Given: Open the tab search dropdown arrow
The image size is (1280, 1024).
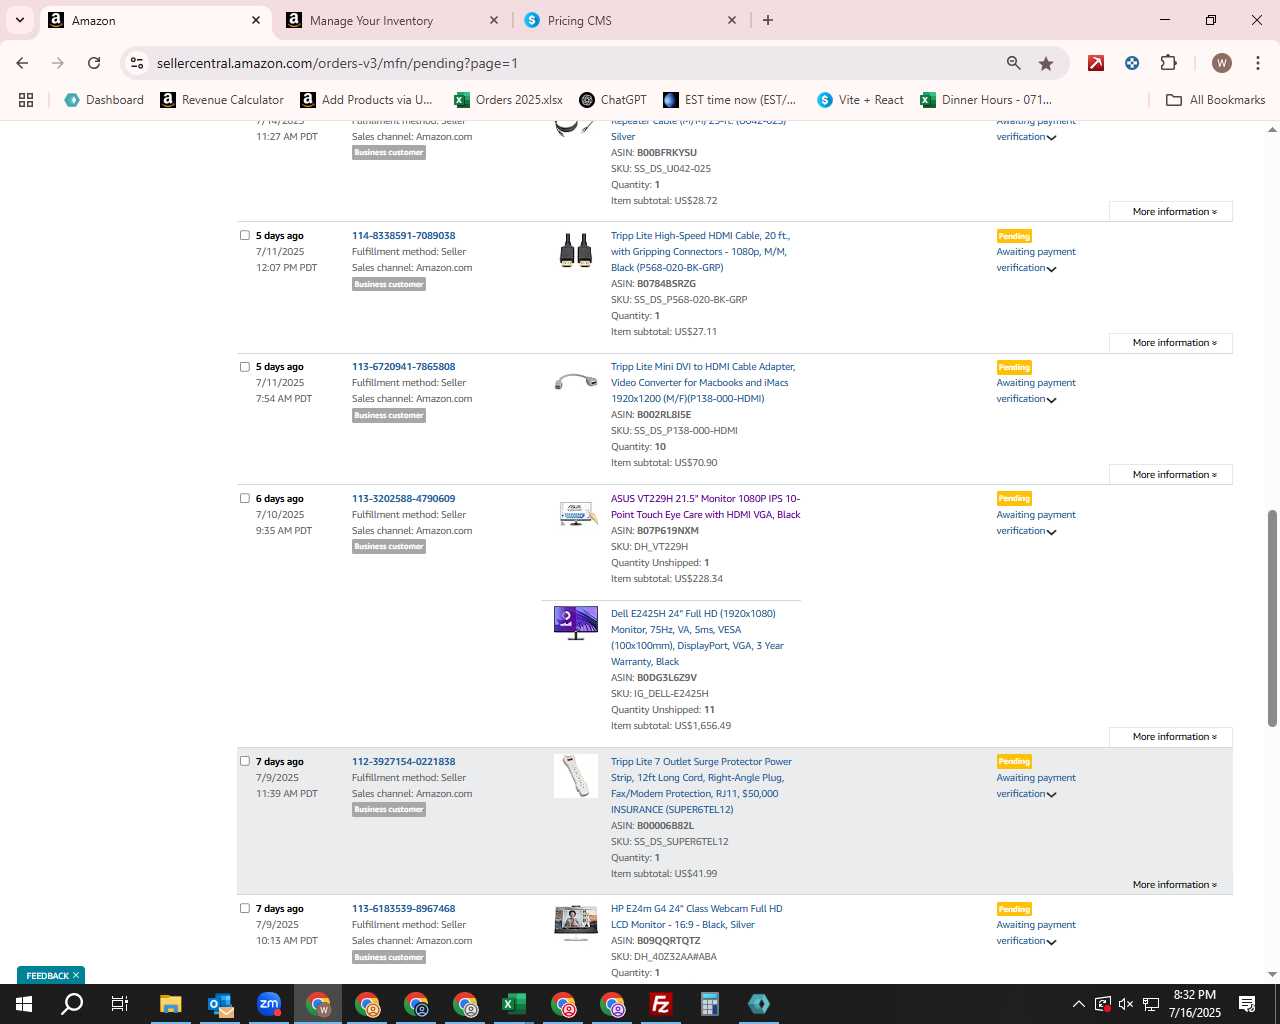Looking at the screenshot, I should (19, 20).
